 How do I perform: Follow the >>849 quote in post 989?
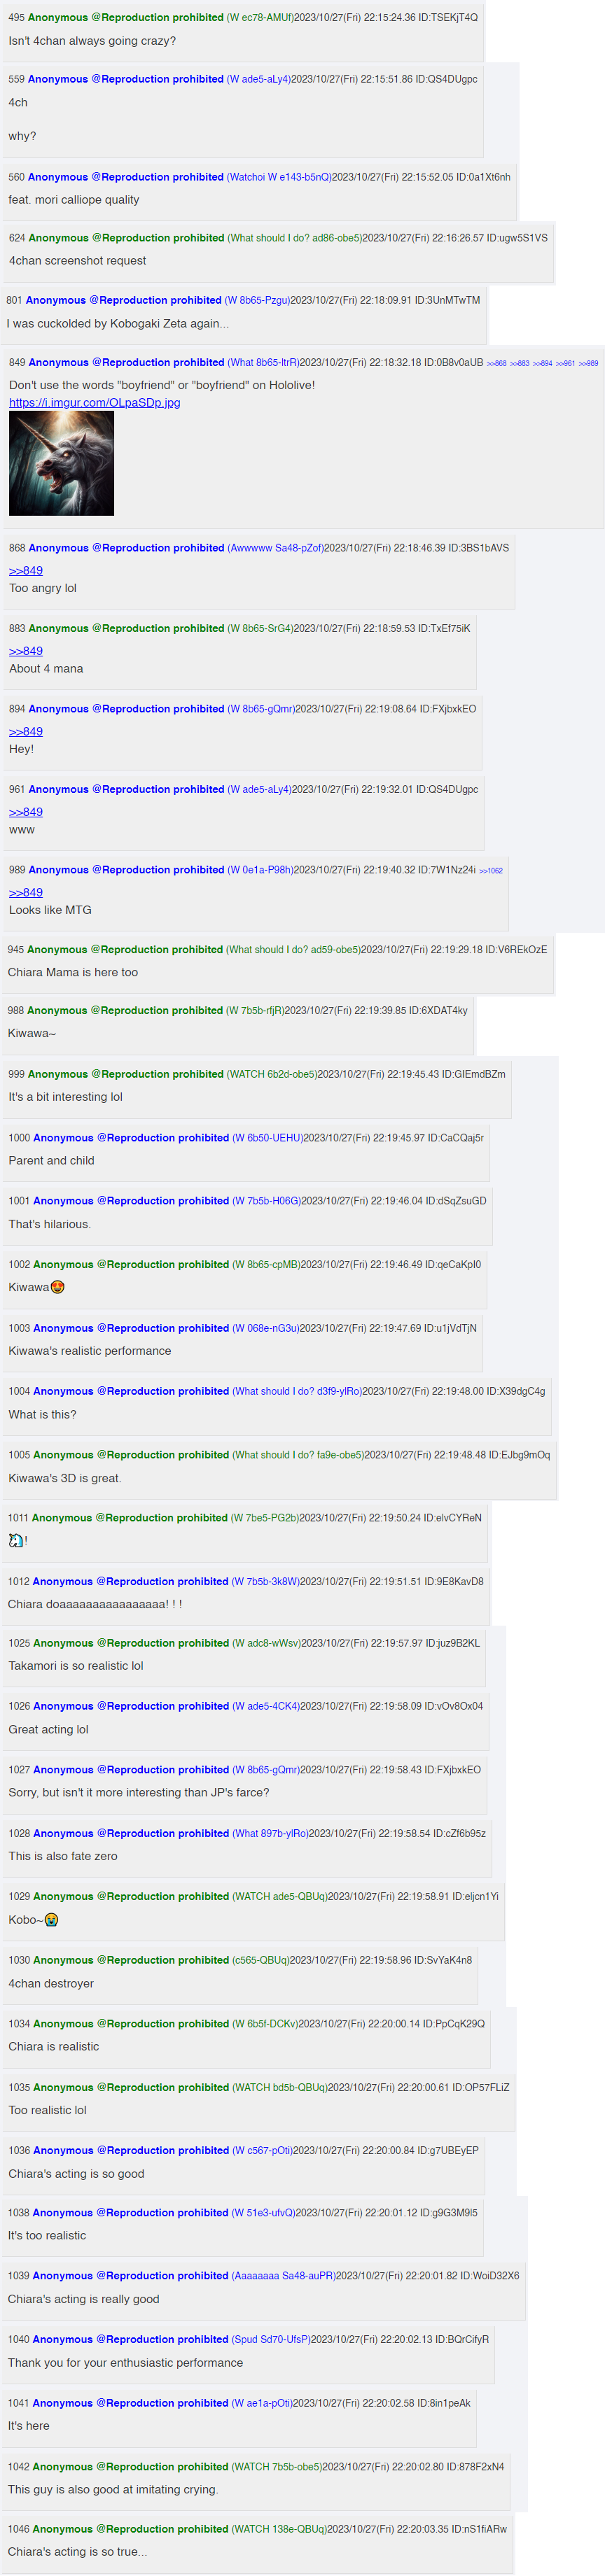pos(26,892)
